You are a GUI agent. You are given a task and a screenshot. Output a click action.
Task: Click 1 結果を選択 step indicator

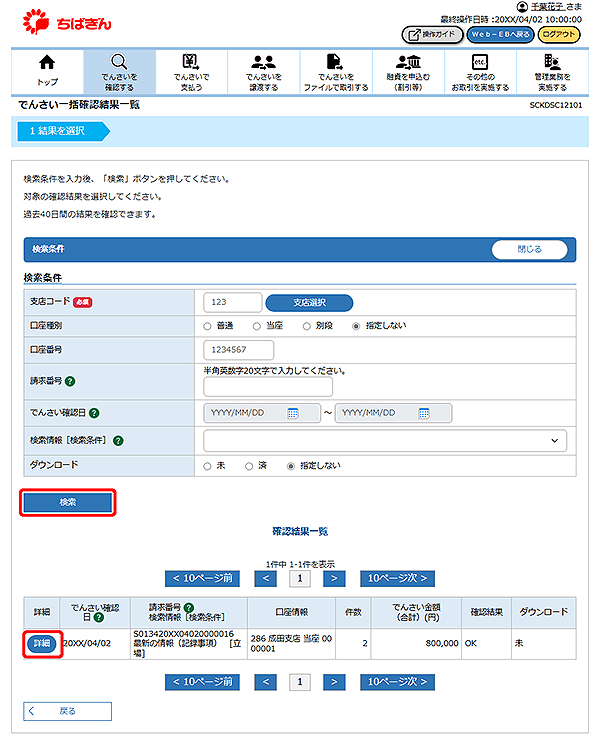tap(64, 131)
